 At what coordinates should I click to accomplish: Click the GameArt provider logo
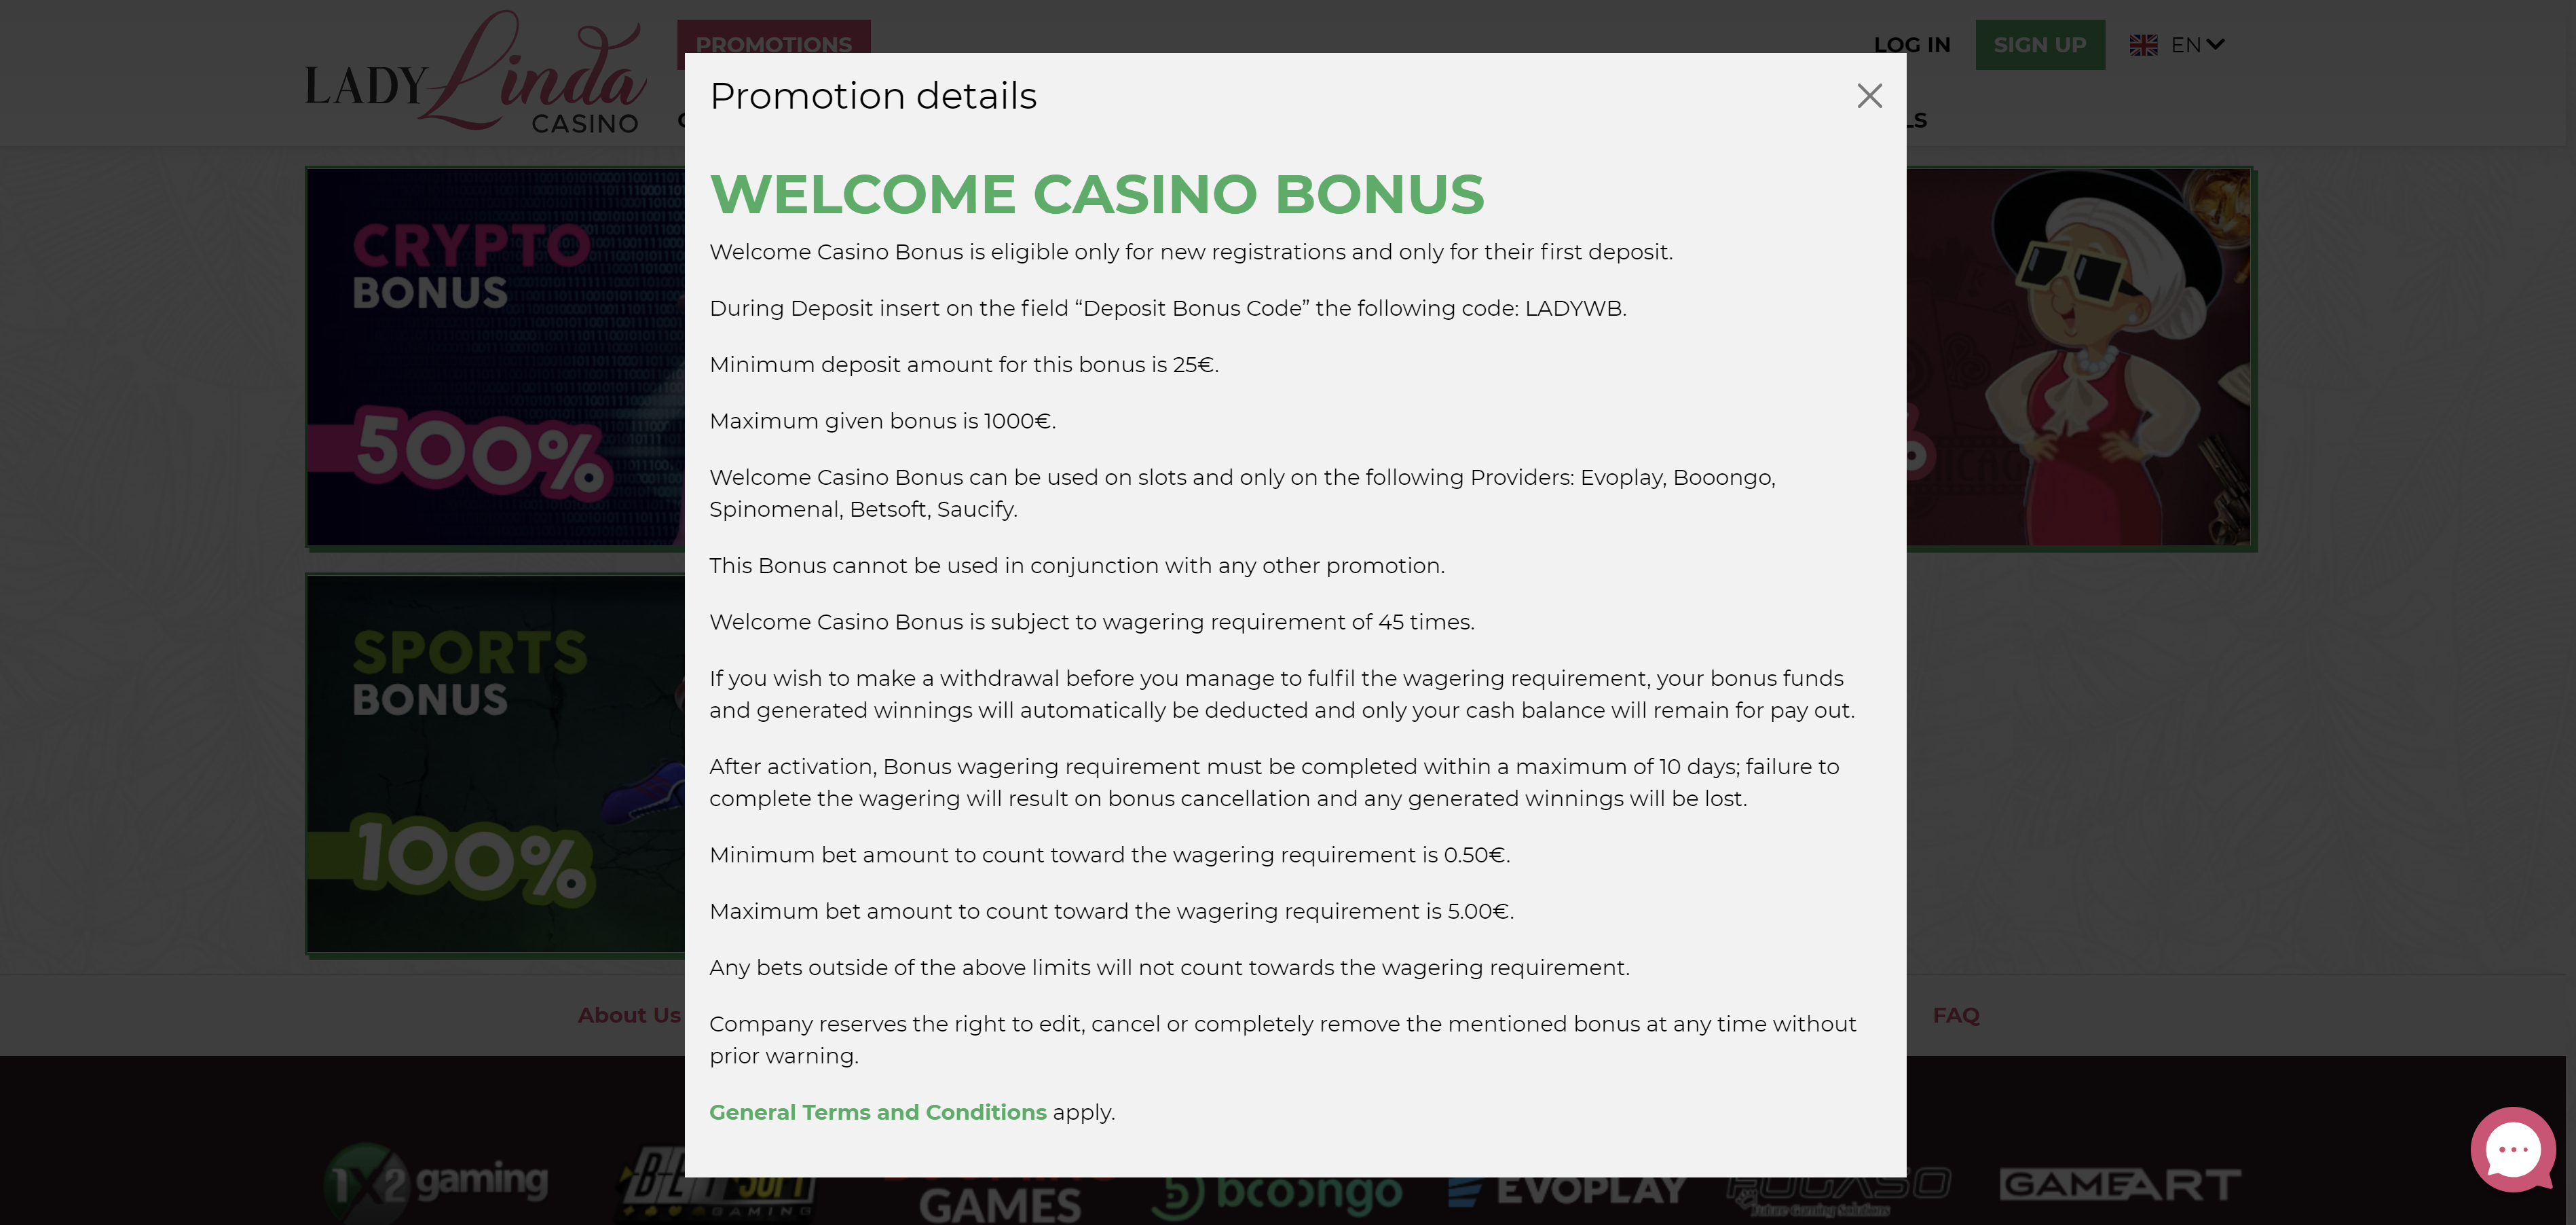tap(2120, 1185)
